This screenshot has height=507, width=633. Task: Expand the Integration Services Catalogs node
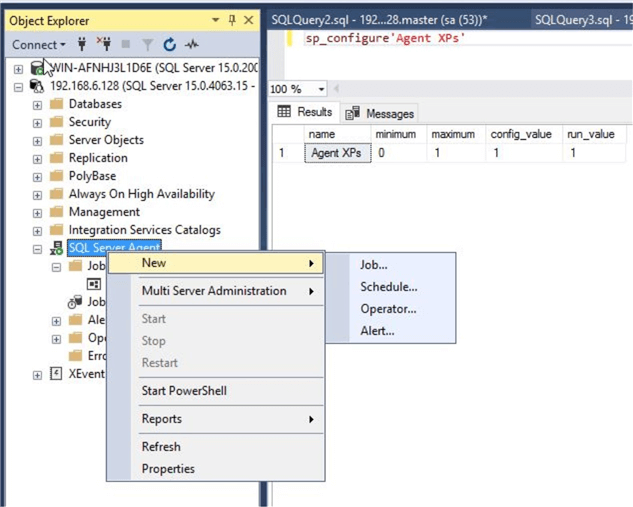tap(37, 231)
